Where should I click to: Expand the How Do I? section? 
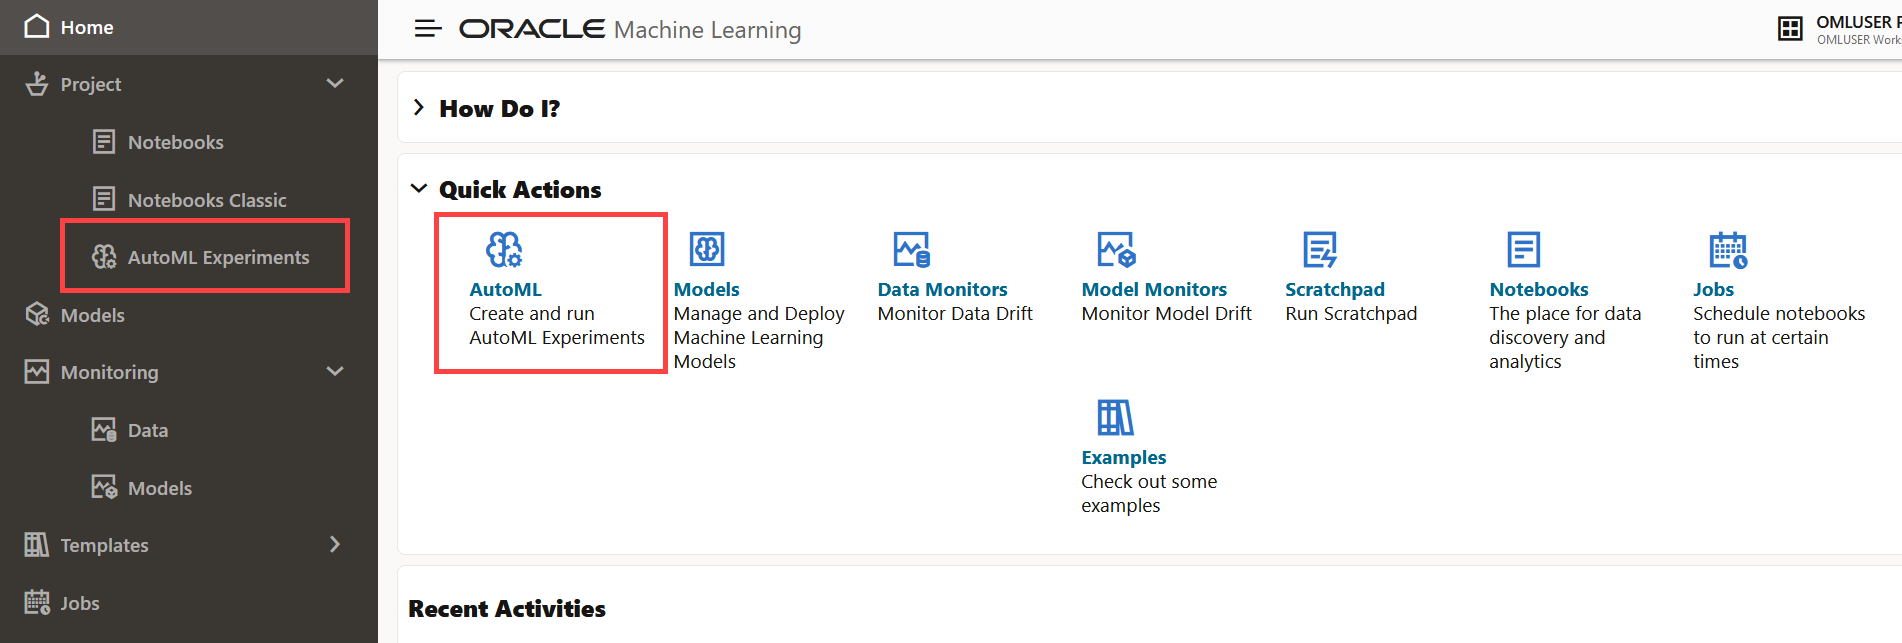tap(419, 107)
